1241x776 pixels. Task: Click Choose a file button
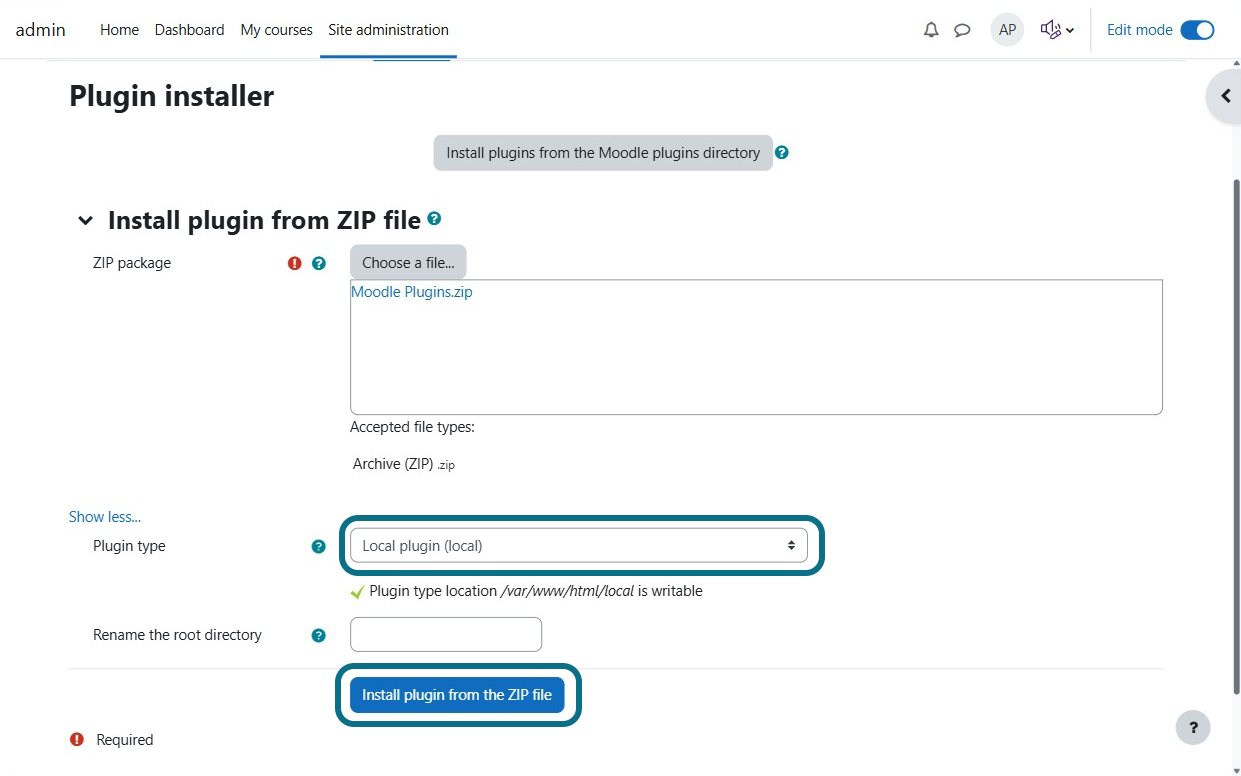408,263
